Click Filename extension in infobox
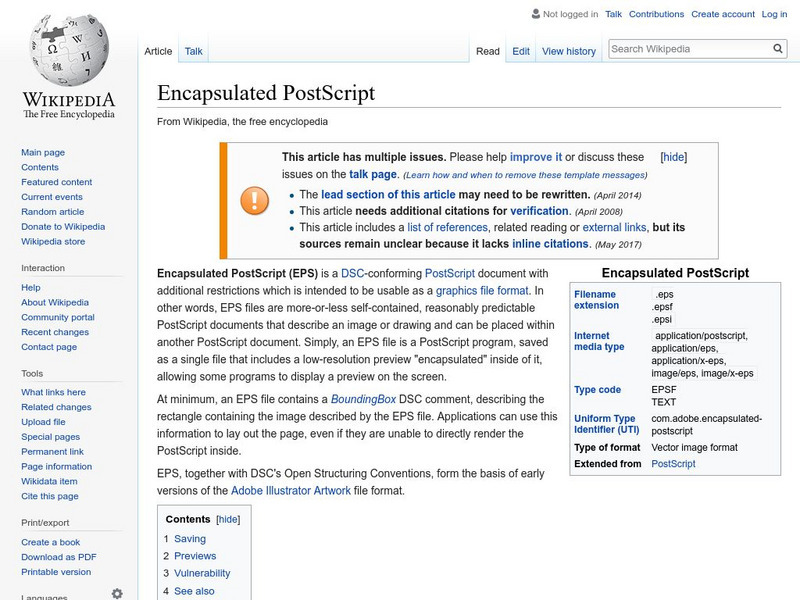Viewport: 800px width, 600px height. [596, 299]
